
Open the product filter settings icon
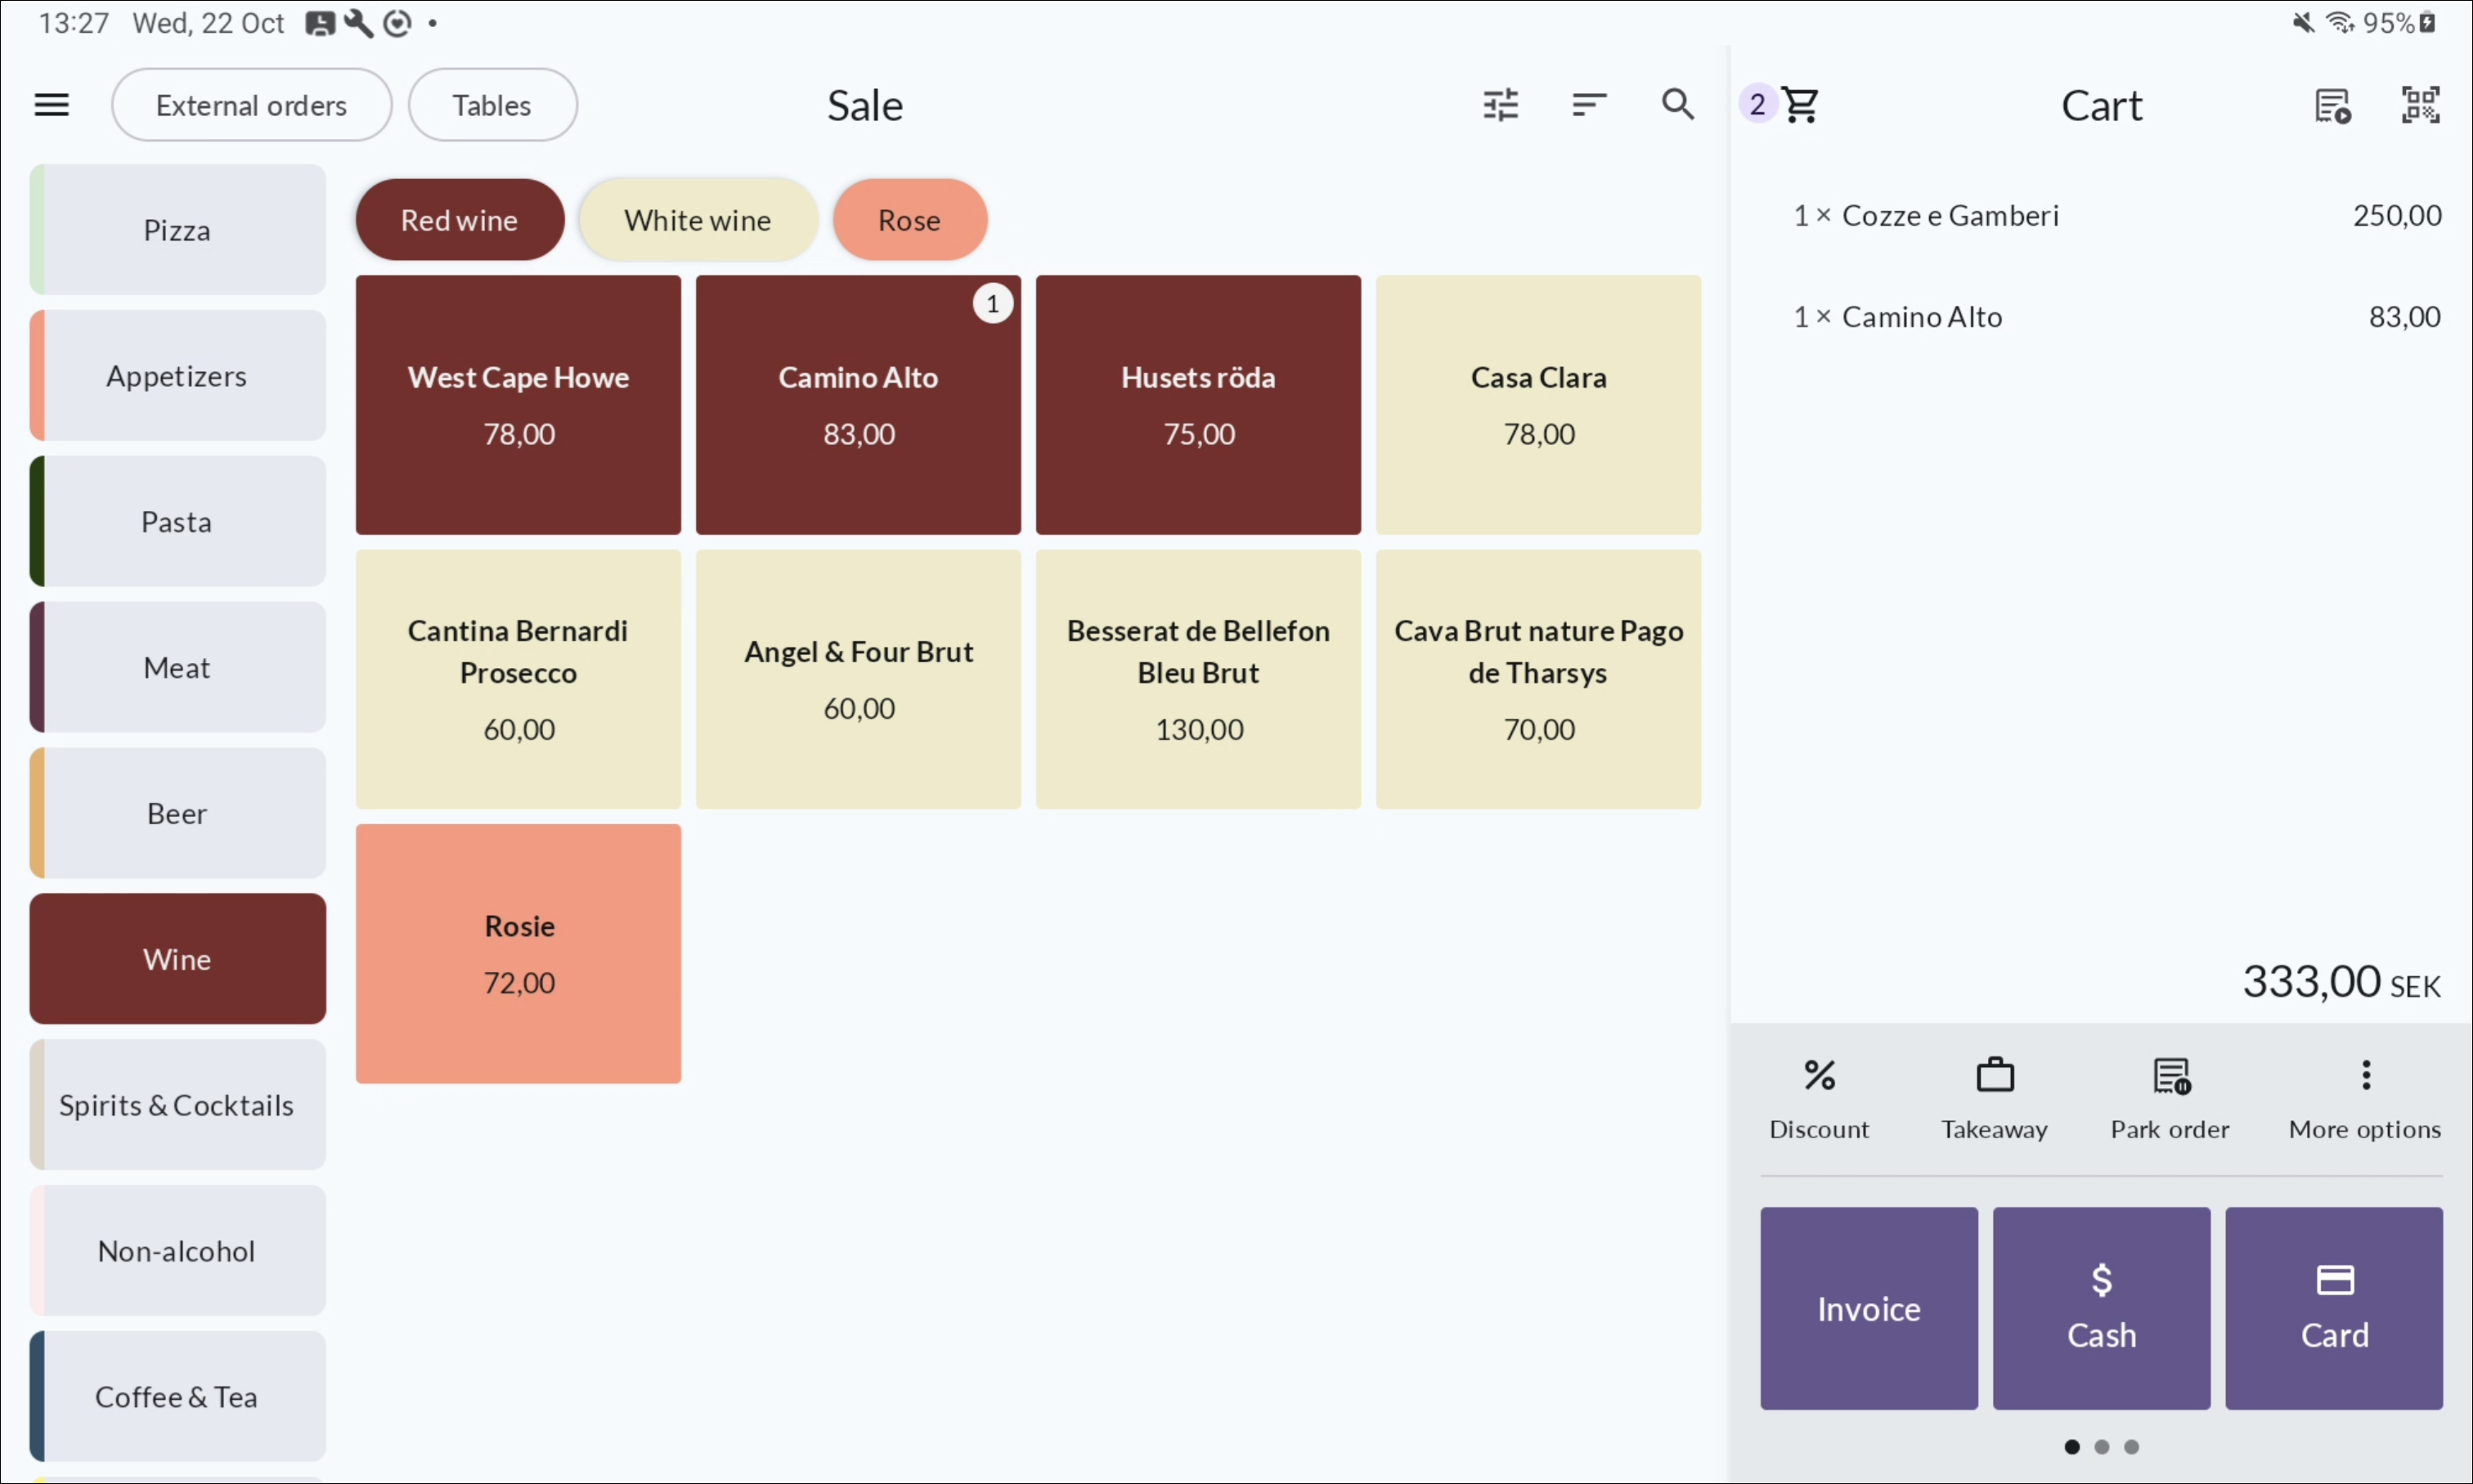[1500, 105]
